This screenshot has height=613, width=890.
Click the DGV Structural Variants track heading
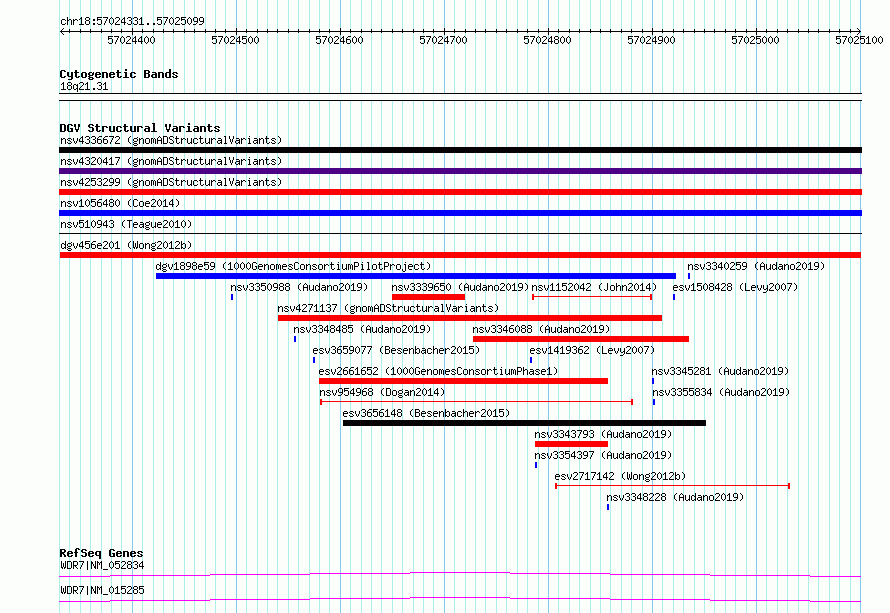point(140,128)
